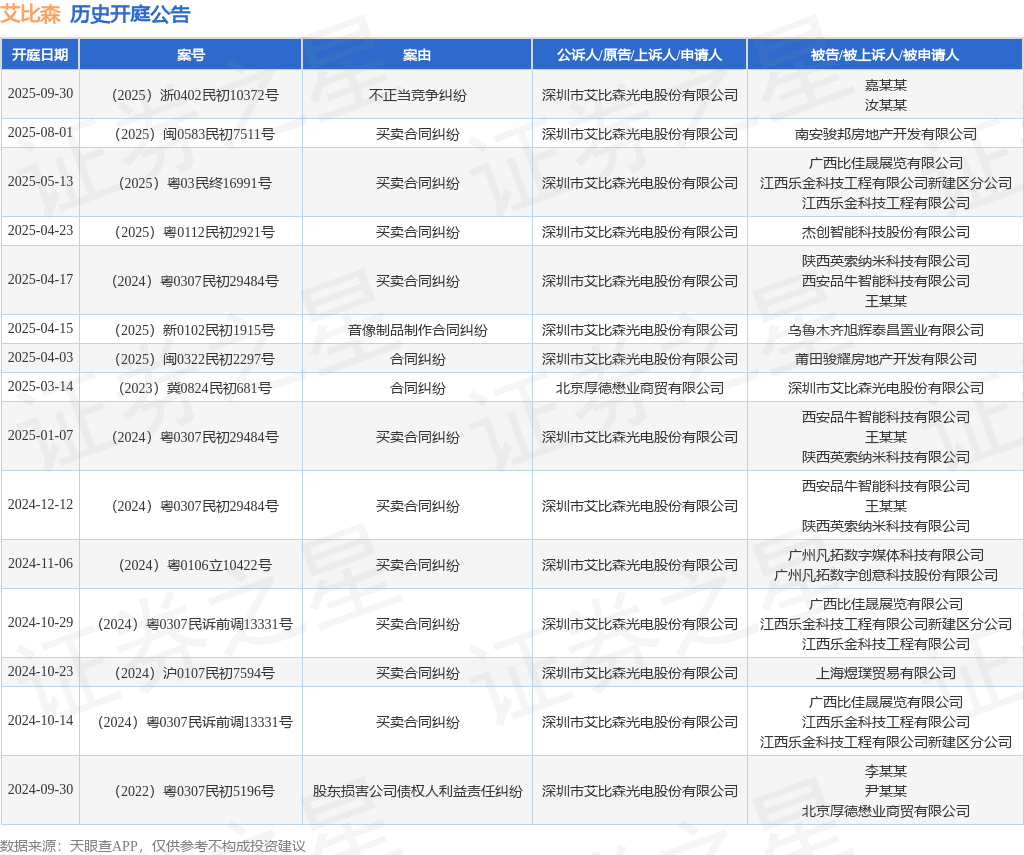Select the date 2024-11-06
Image resolution: width=1024 pixels, height=855 pixels.
click(40, 563)
